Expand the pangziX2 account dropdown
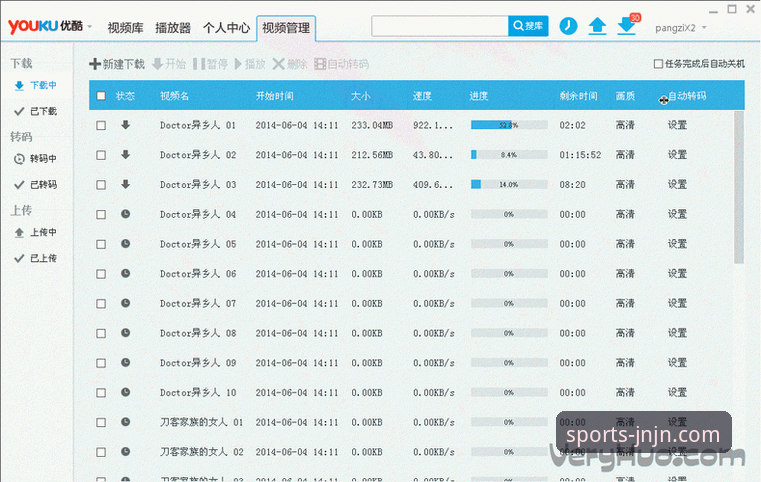Viewport: 761px width, 482px height. click(704, 28)
